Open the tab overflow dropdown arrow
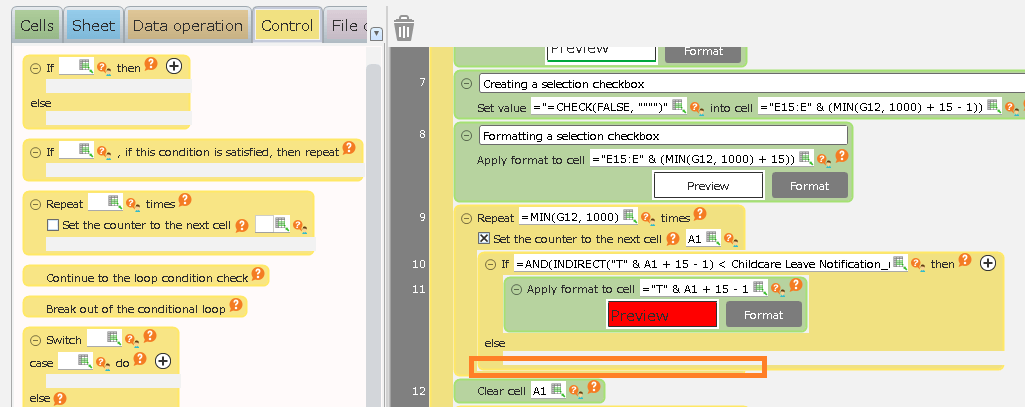The height and width of the screenshot is (407, 1025). [x=376, y=34]
